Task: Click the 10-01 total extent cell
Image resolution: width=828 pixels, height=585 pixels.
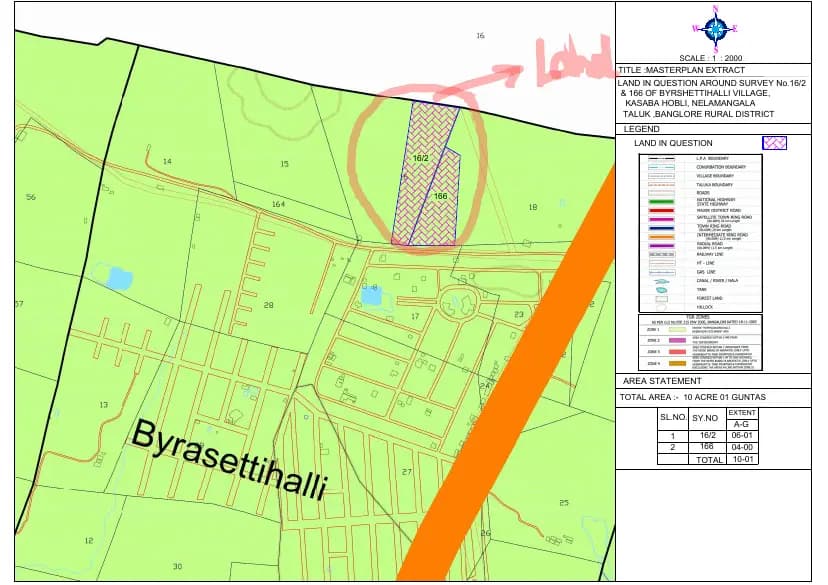Action: pyautogui.click(x=743, y=459)
